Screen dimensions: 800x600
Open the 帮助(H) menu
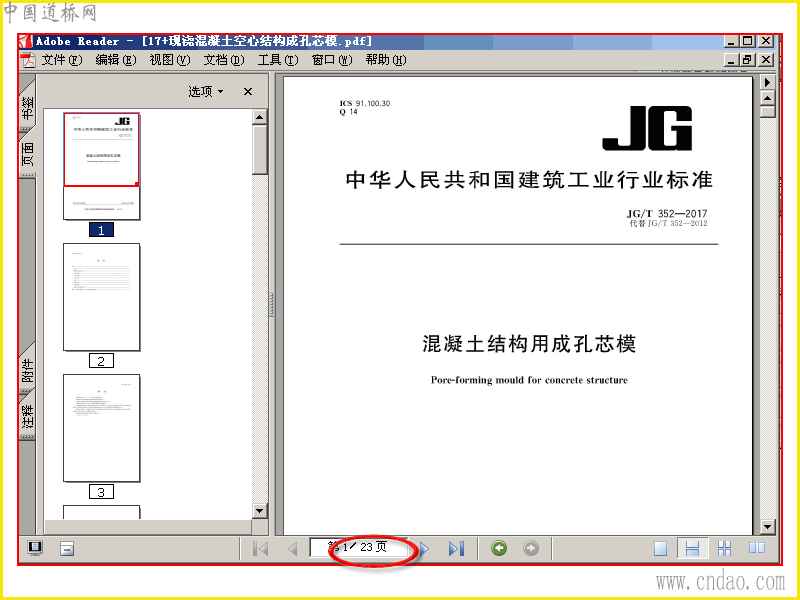(386, 60)
